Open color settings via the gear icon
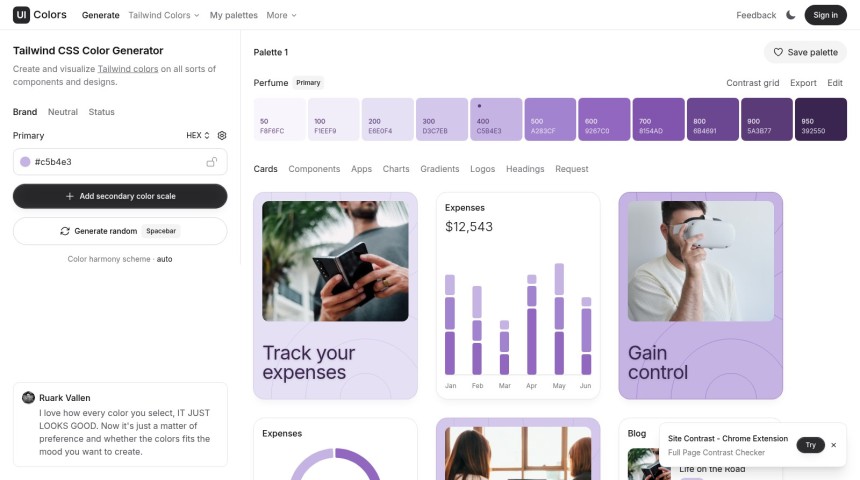The width and height of the screenshot is (860, 480). [x=222, y=135]
